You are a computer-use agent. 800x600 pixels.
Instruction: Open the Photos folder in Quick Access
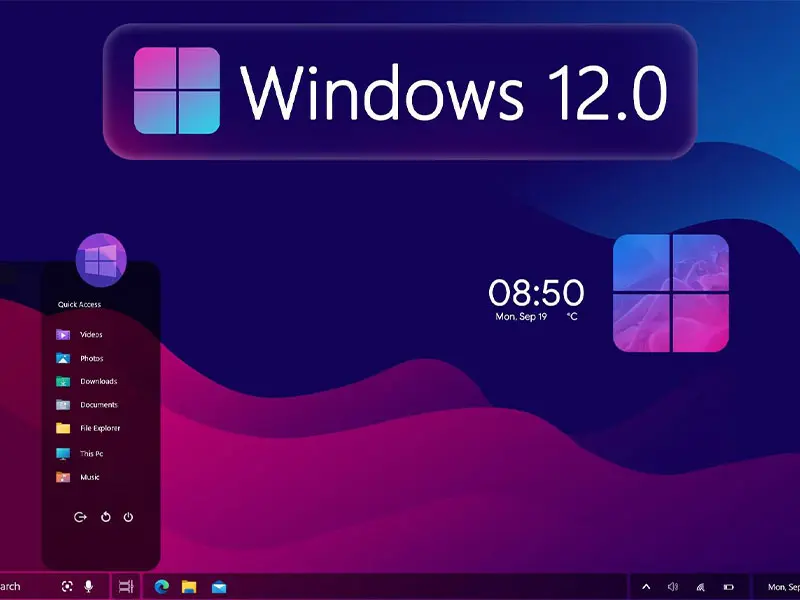pos(80,358)
